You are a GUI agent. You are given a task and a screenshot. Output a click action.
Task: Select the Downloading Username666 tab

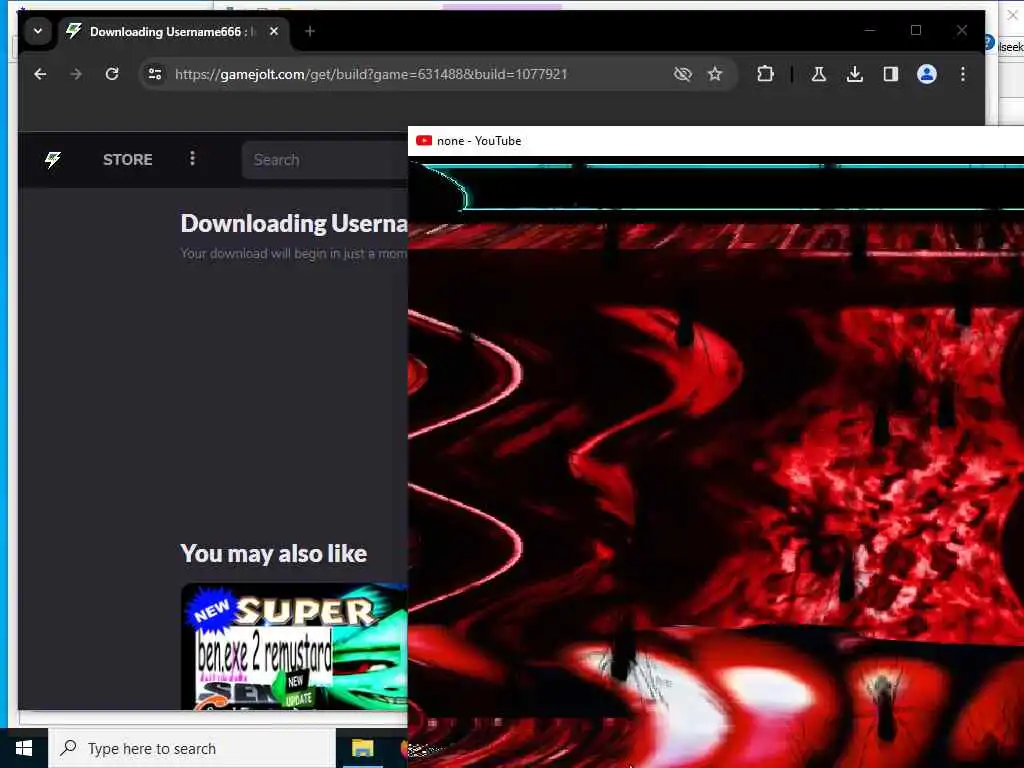point(174,31)
